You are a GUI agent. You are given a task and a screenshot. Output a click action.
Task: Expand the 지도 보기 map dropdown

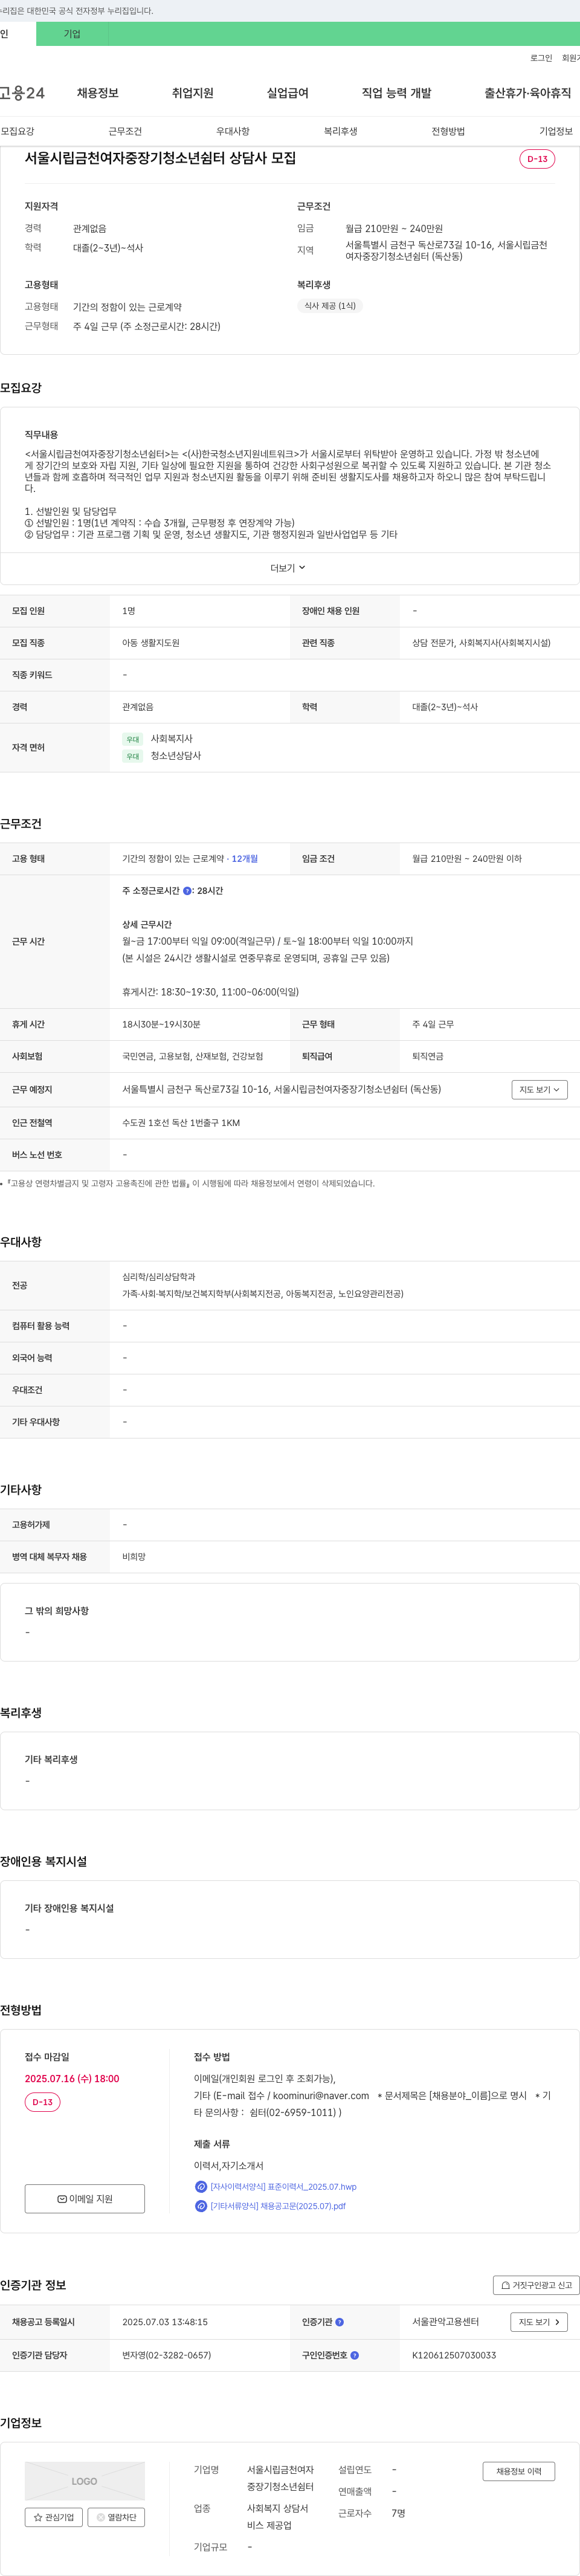[x=540, y=1089]
